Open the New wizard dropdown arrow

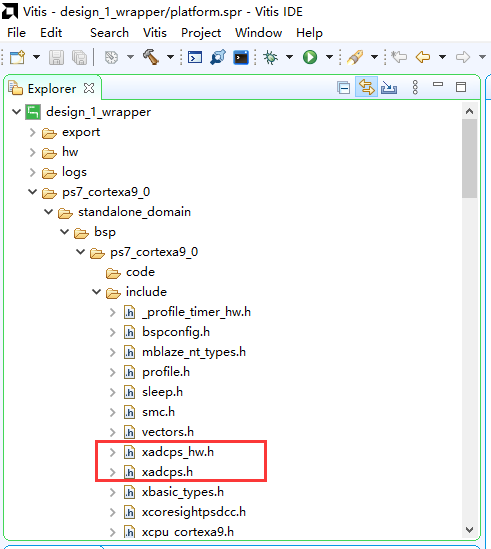click(36, 57)
